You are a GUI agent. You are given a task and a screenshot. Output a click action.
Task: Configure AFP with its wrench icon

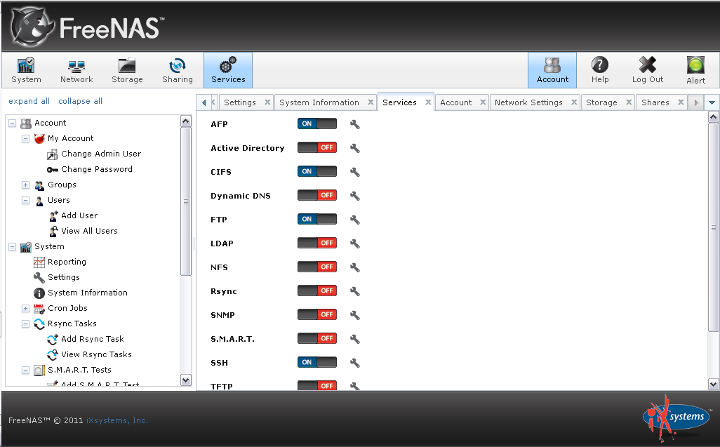(x=354, y=124)
